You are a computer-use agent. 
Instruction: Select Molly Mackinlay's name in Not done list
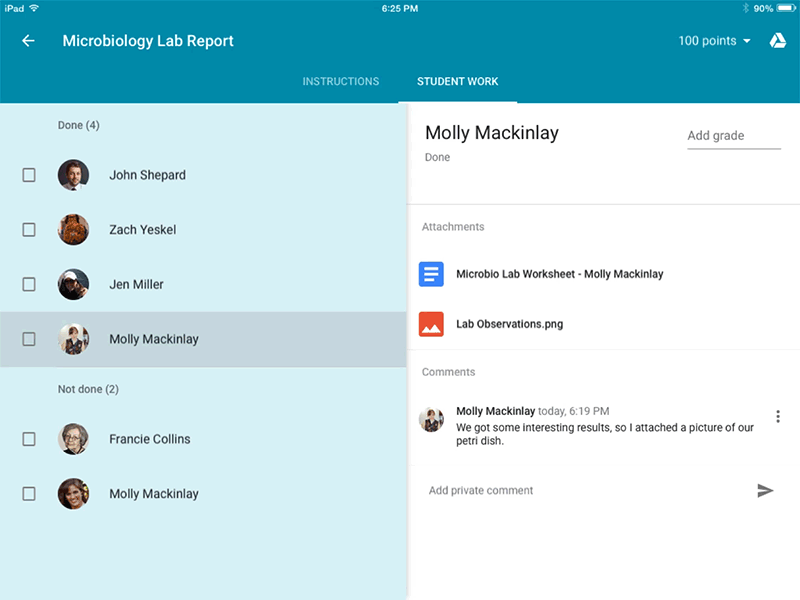click(154, 494)
